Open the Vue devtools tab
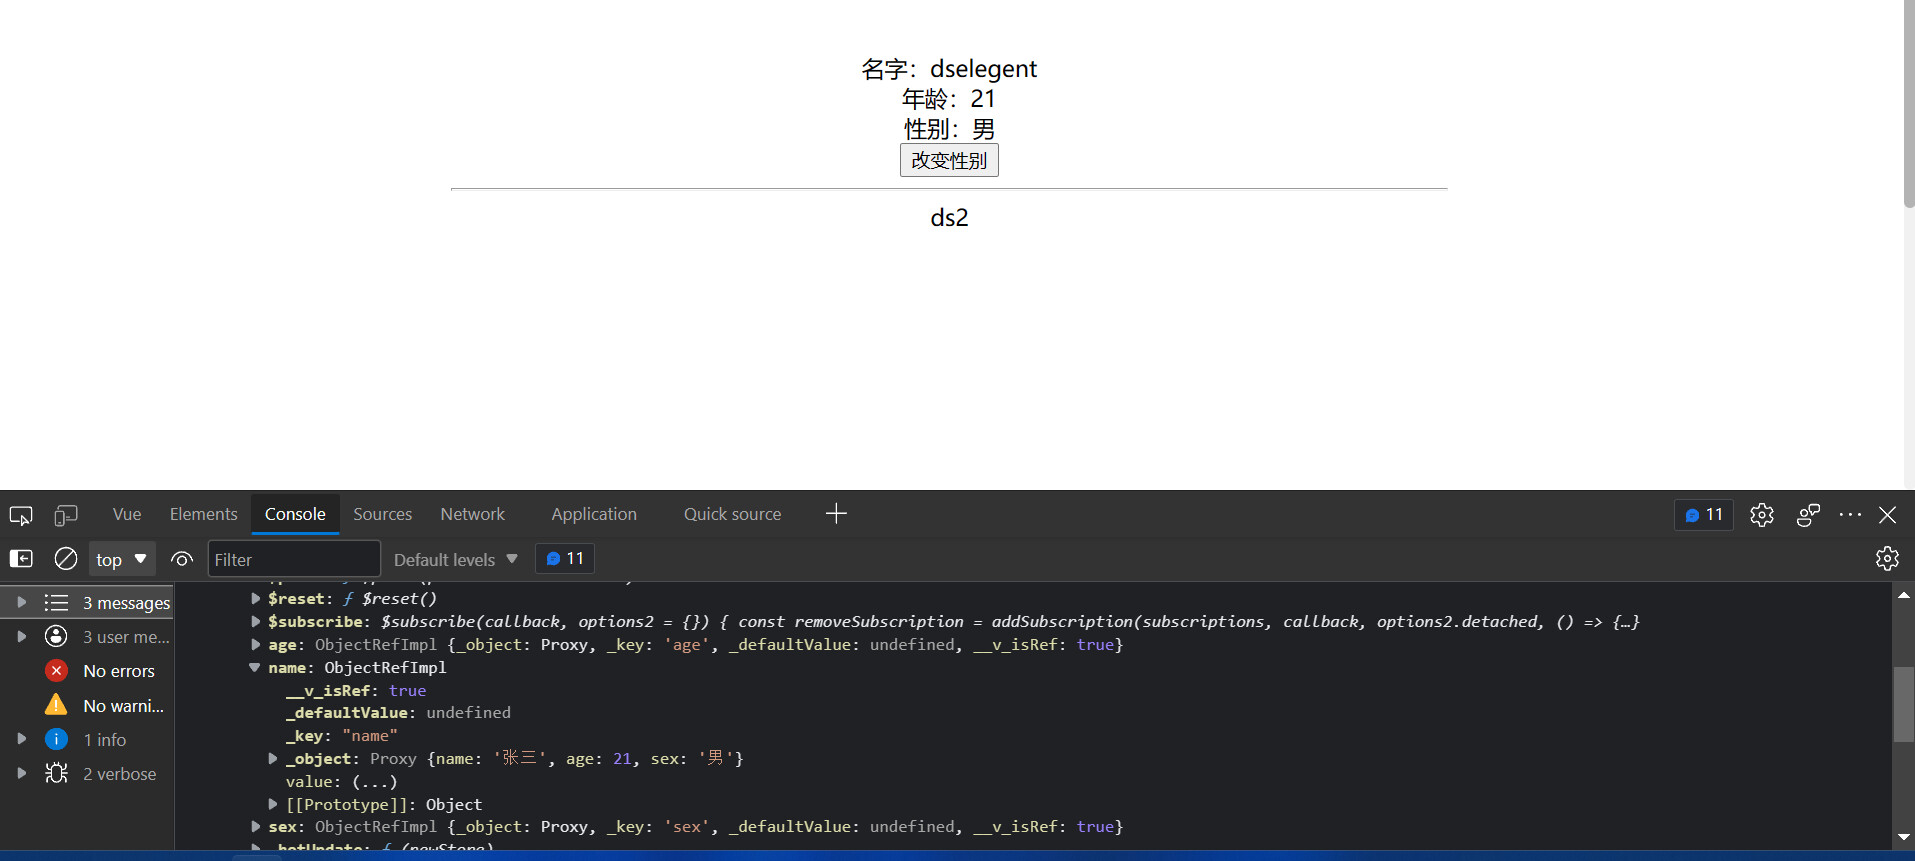Image resolution: width=1915 pixels, height=861 pixels. point(127,514)
